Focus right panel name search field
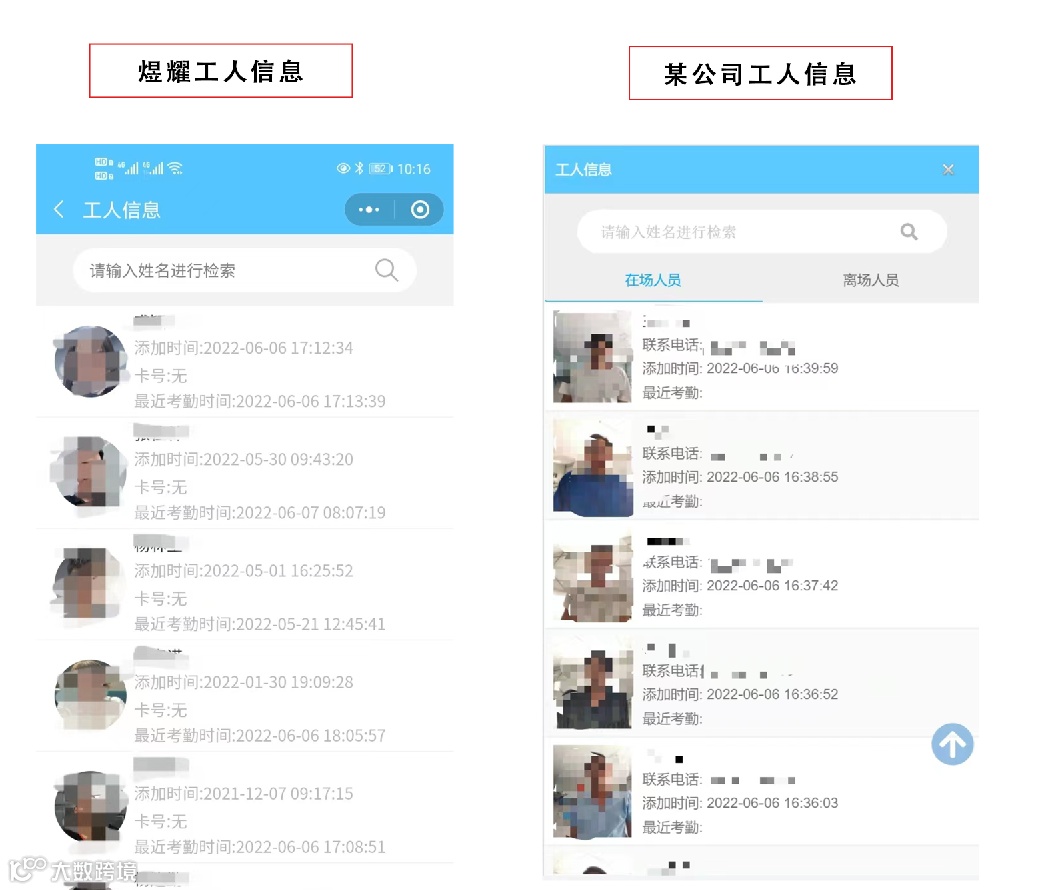1050x890 pixels. [x=762, y=232]
